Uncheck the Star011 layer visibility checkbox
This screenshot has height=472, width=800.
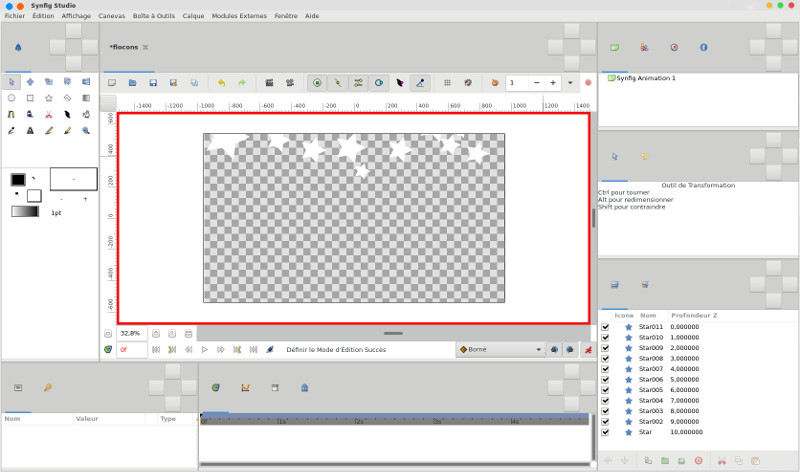(x=605, y=327)
